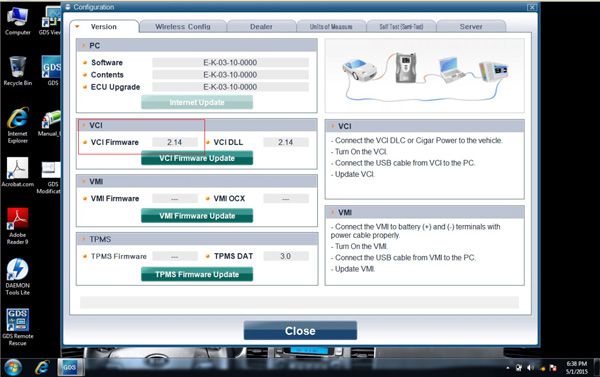Viewport: 600px width, 377px height.
Task: Open the GDS Modification desktop icon
Action: [x=50, y=177]
